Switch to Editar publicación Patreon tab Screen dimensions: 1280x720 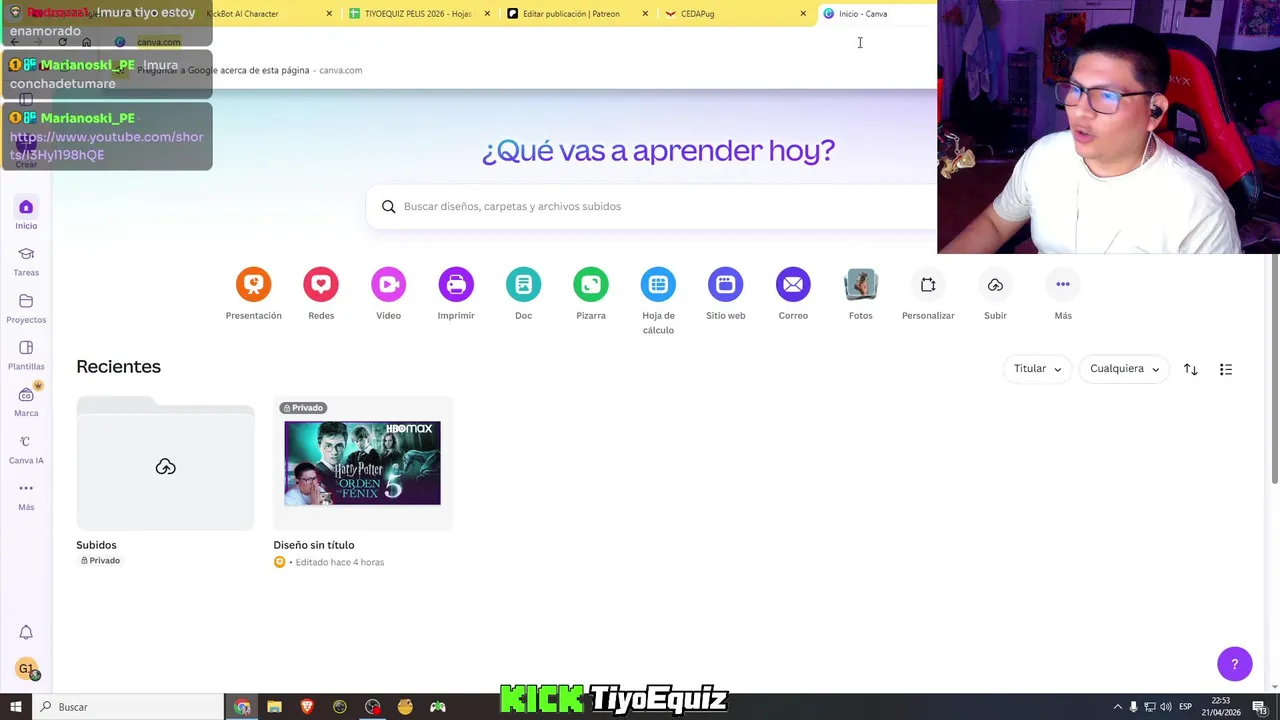pos(572,14)
